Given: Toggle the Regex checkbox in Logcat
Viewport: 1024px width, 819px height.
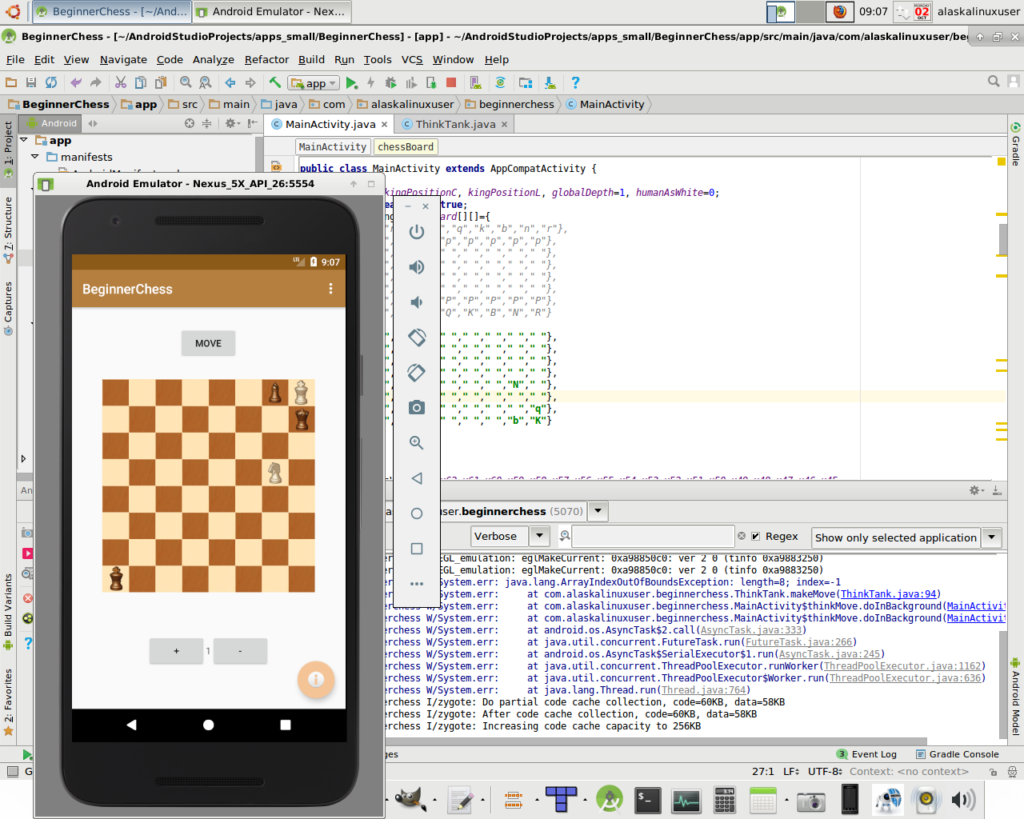Looking at the screenshot, I should (756, 537).
